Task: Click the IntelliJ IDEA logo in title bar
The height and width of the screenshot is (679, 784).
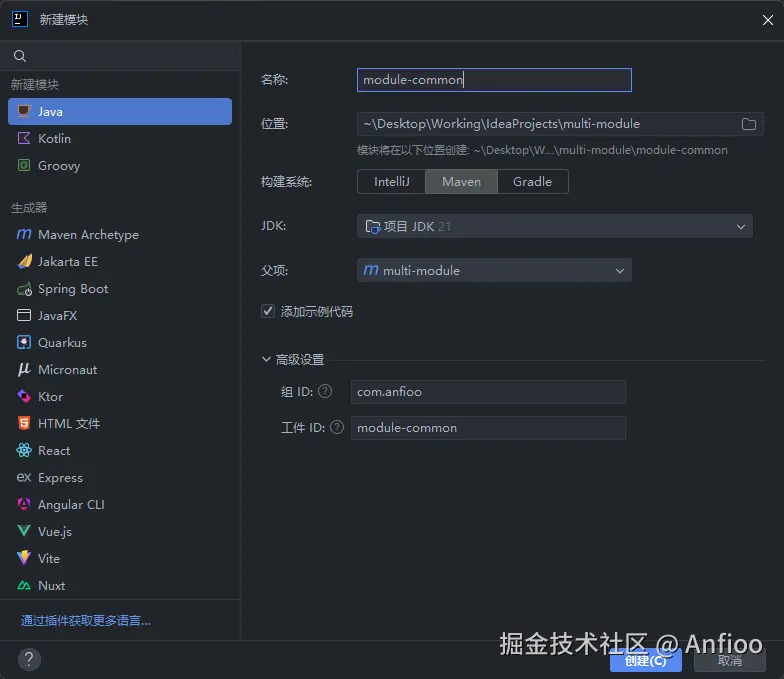Action: point(20,20)
